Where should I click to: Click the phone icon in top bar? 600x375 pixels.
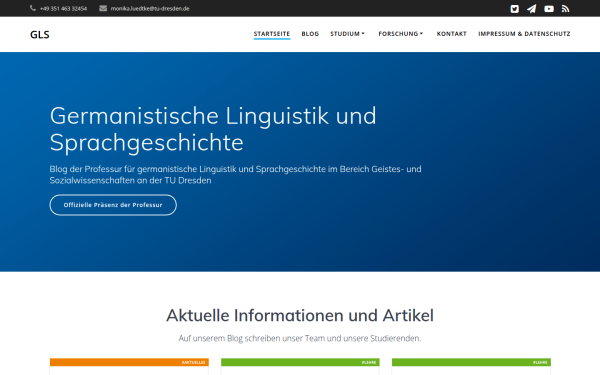click(33, 8)
